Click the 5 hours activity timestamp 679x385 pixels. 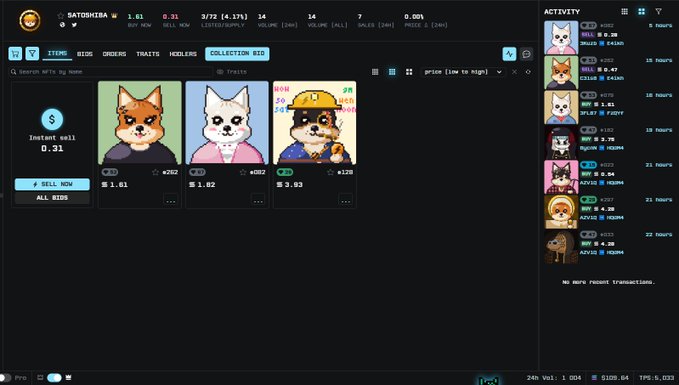660,26
